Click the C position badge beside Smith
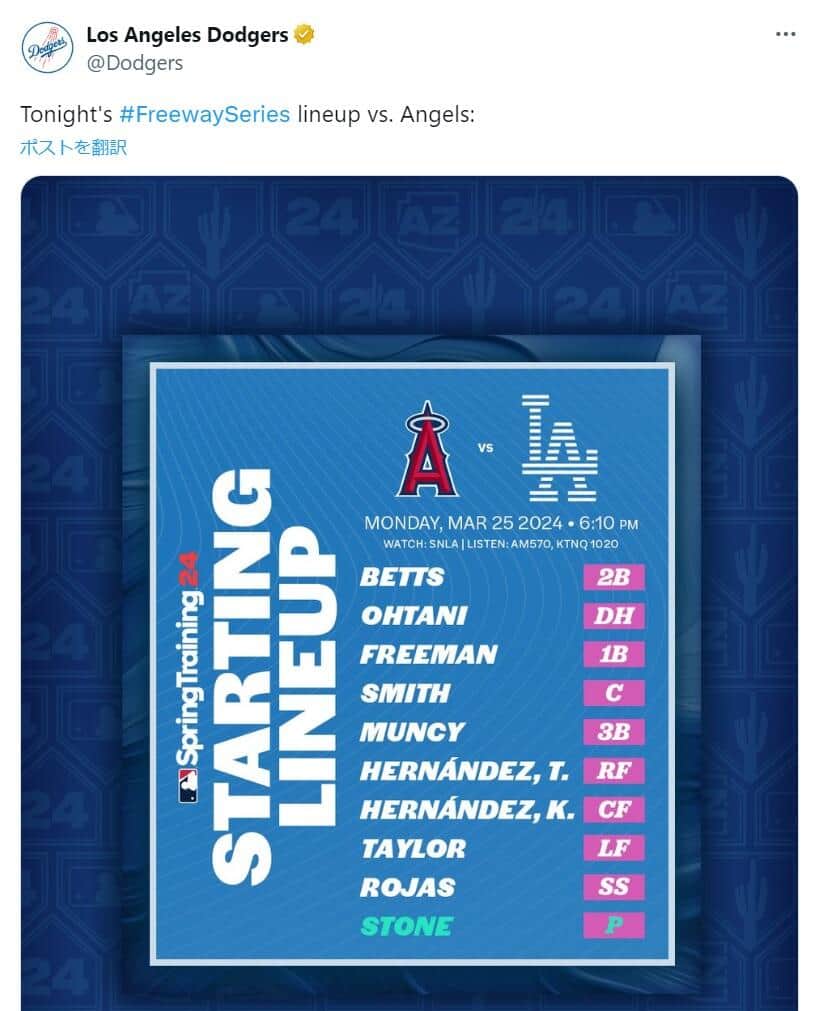 pos(613,694)
